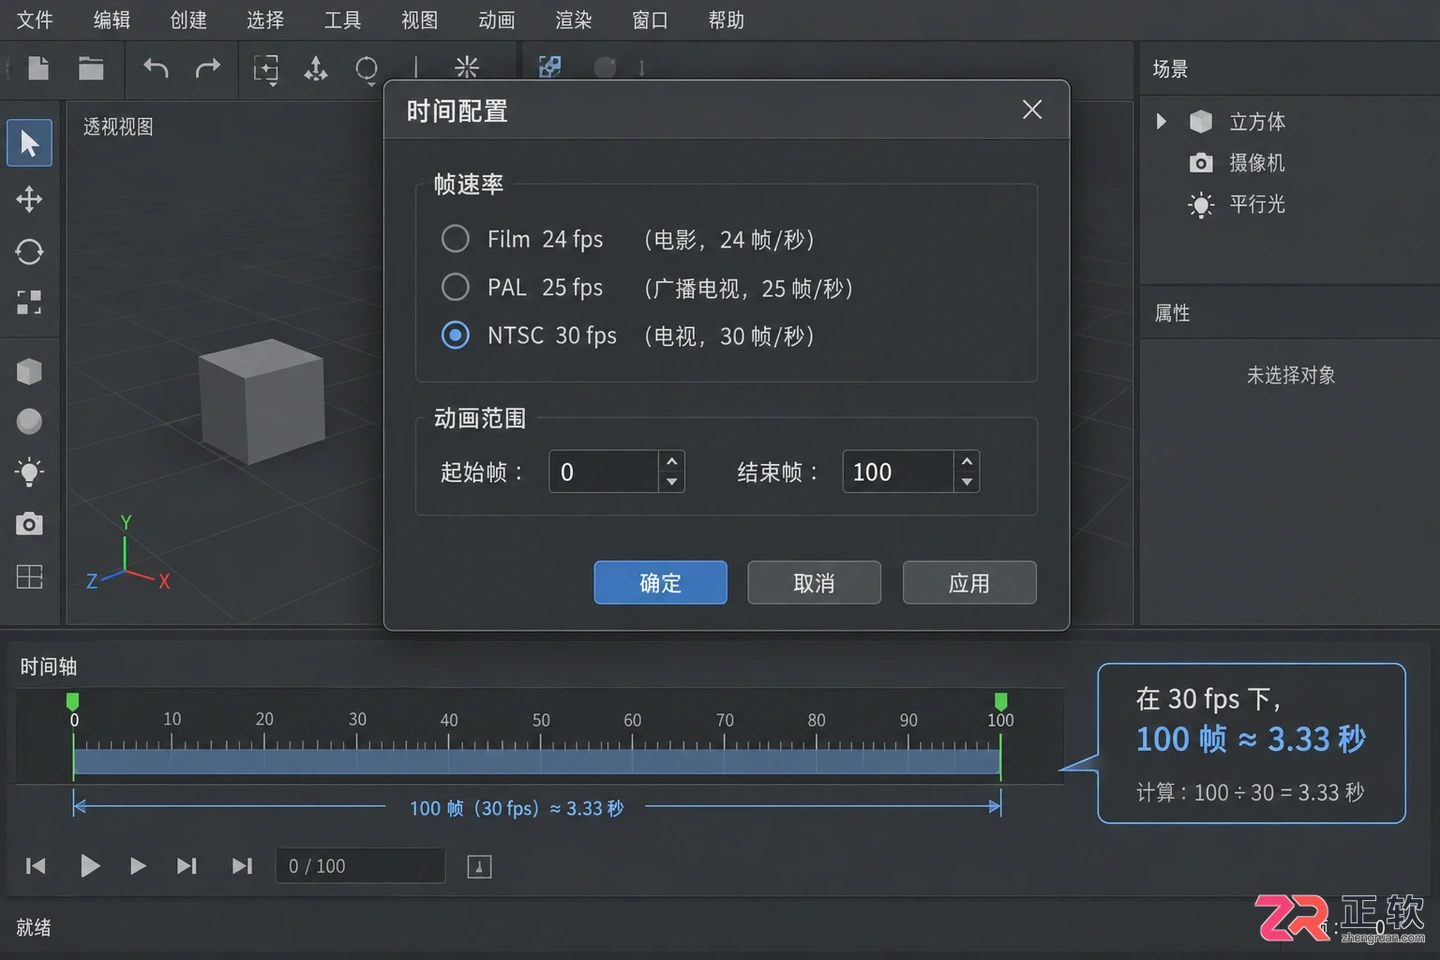Viewport: 1440px width, 960px height.
Task: Select the PAL 25 fps radio option
Action: click(455, 287)
